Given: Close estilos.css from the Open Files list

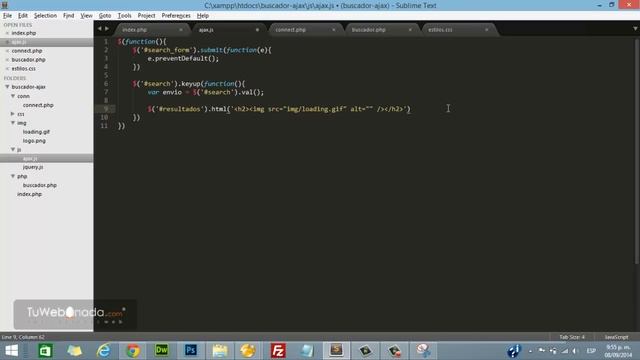Looking at the screenshot, I should tap(7, 69).
